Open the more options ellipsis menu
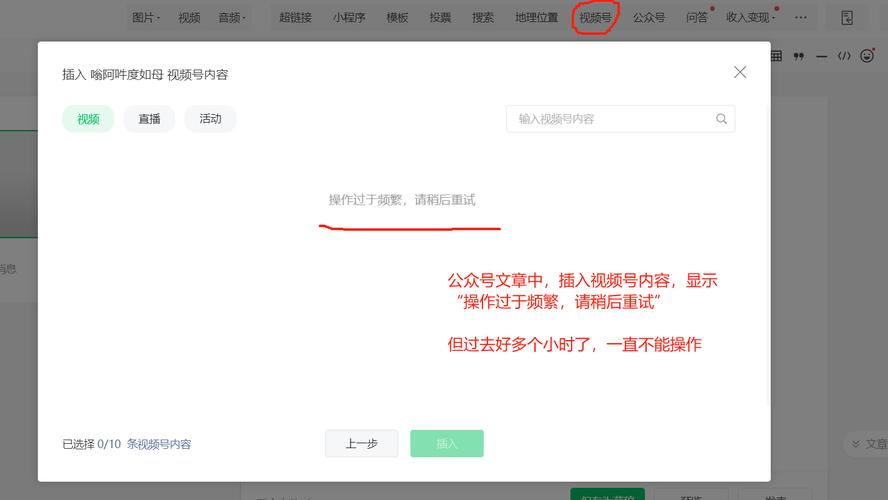This screenshot has height=500, width=888. point(800,18)
